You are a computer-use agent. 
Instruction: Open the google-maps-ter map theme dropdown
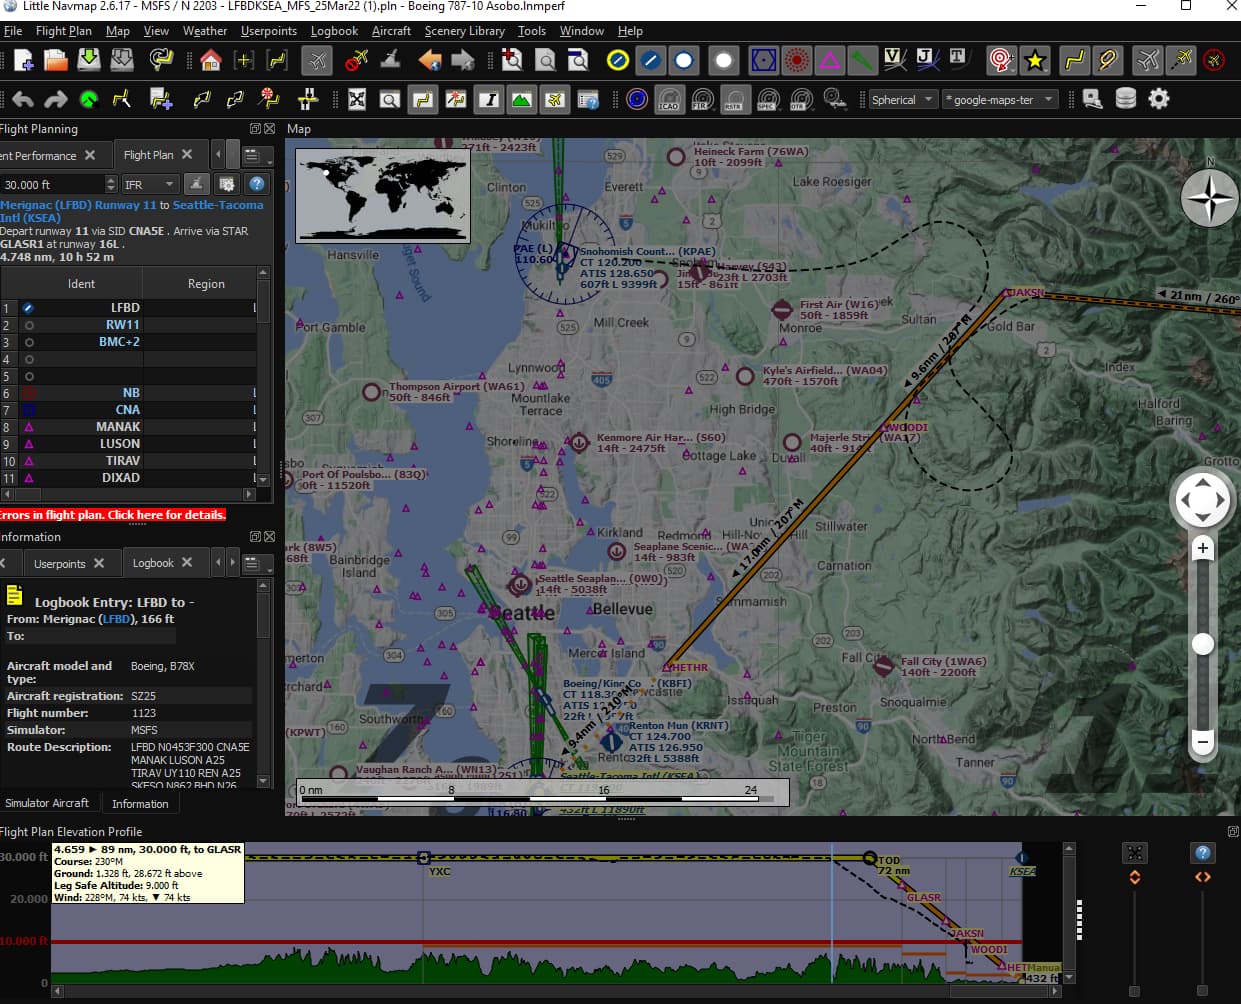[x=1000, y=99]
